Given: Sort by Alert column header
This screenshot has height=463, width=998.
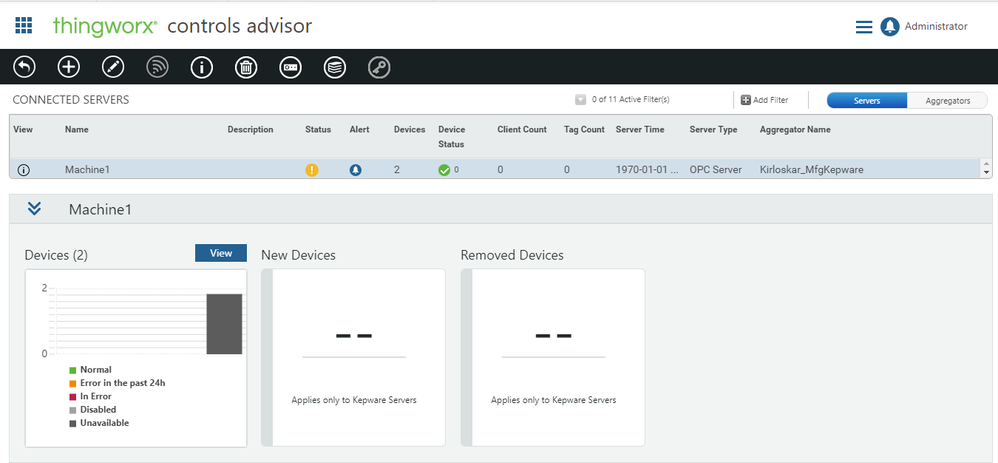Looking at the screenshot, I should (x=360, y=129).
